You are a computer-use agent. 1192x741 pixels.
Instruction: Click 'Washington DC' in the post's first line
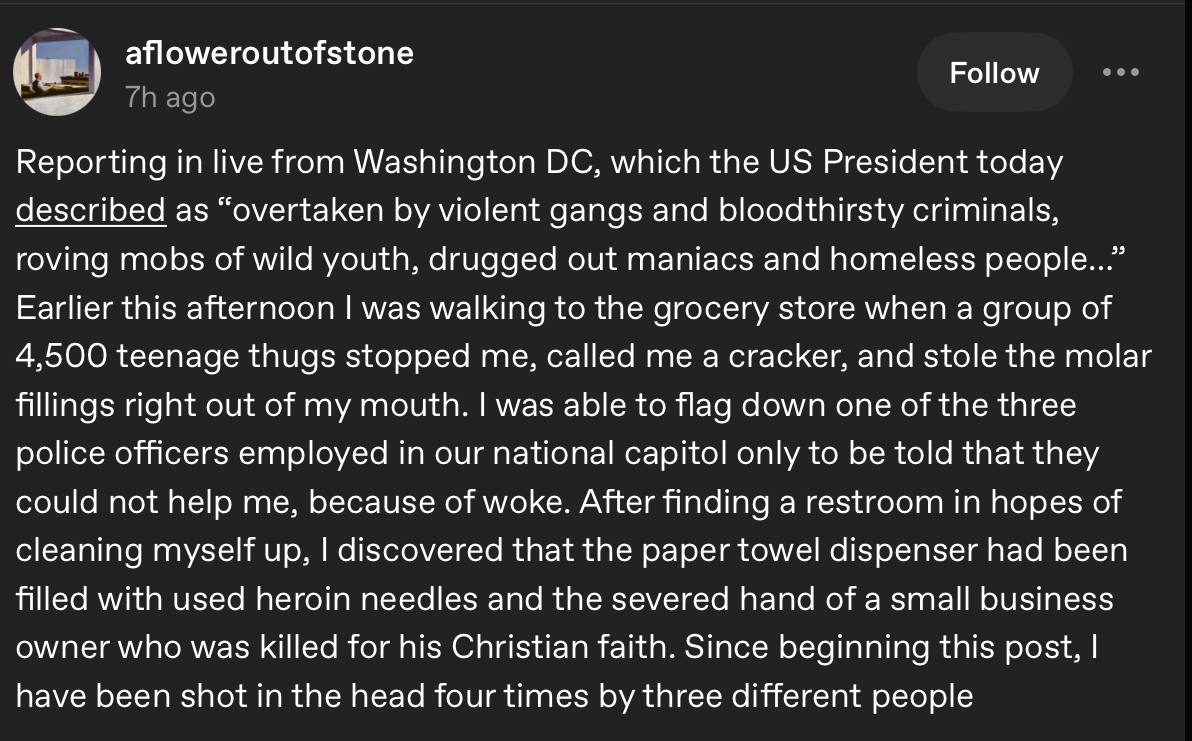click(477, 162)
